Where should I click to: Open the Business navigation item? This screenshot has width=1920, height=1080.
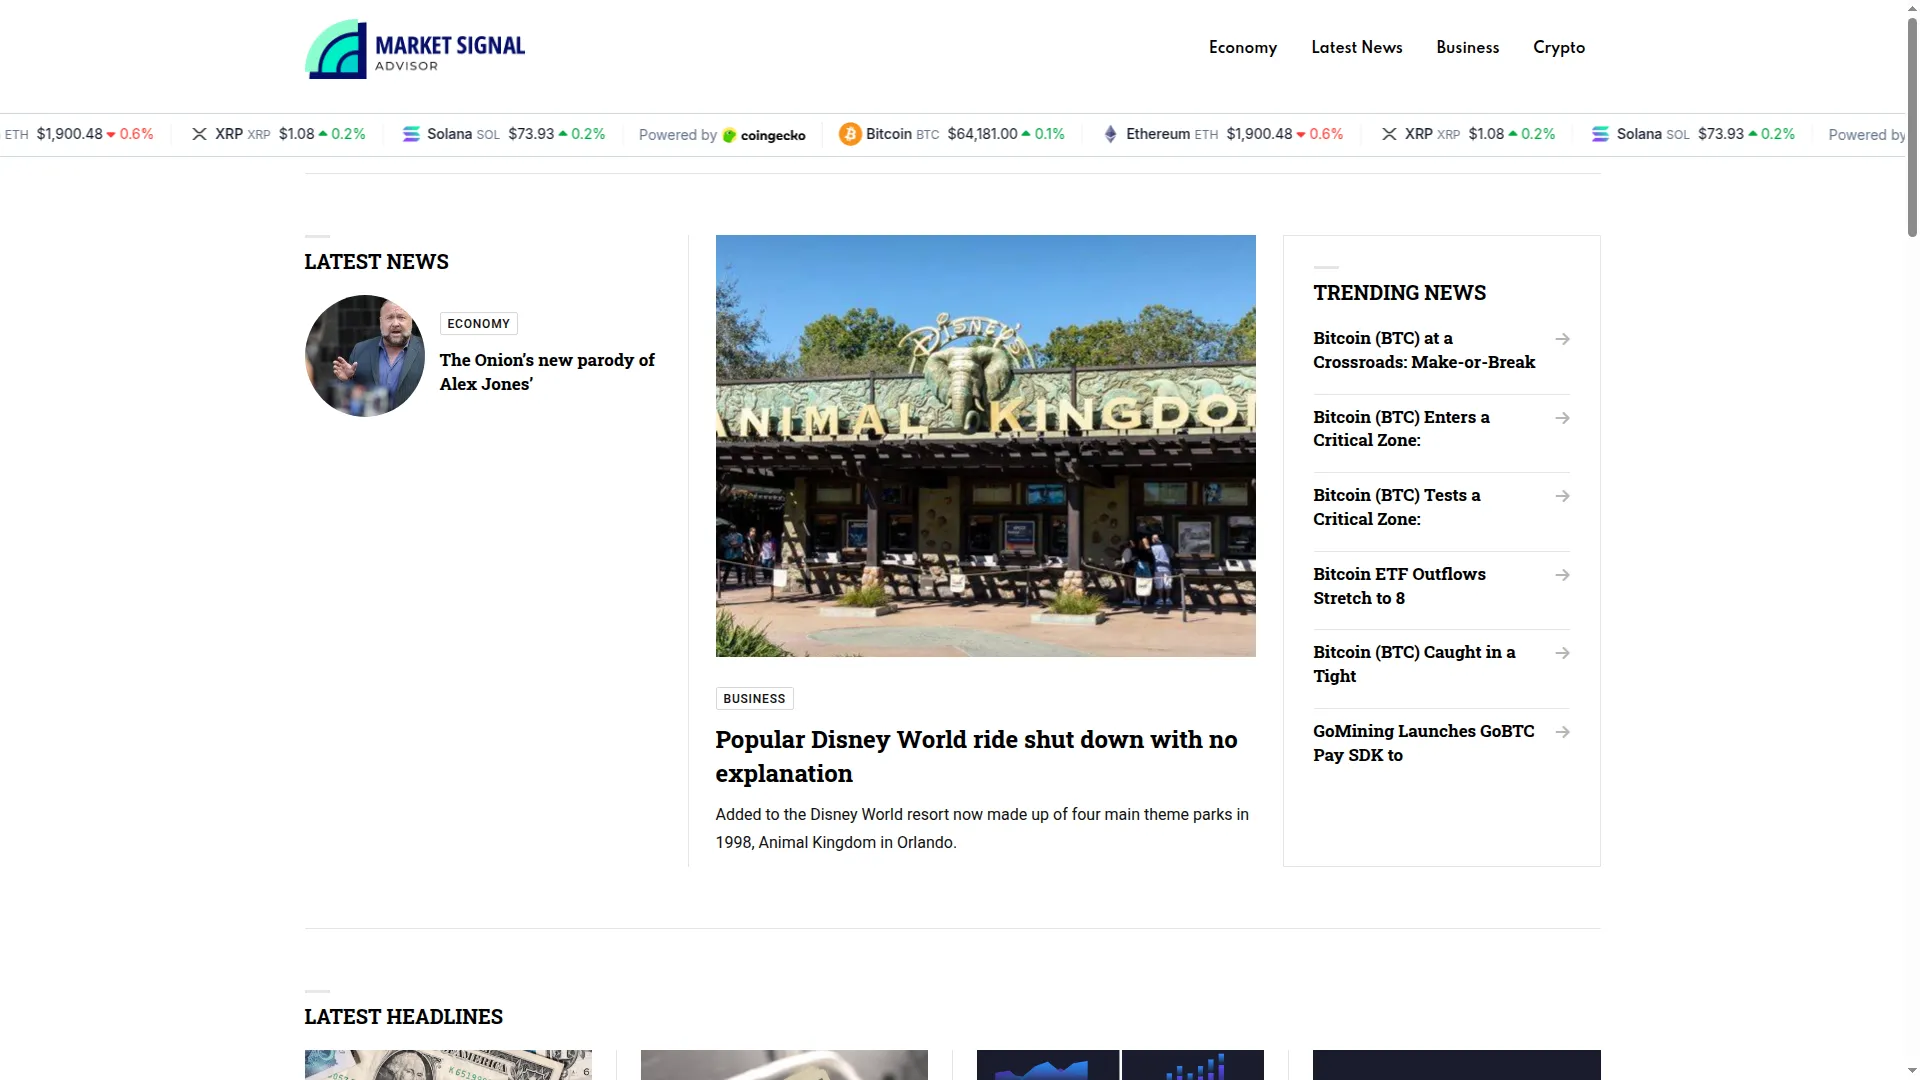pos(1468,47)
